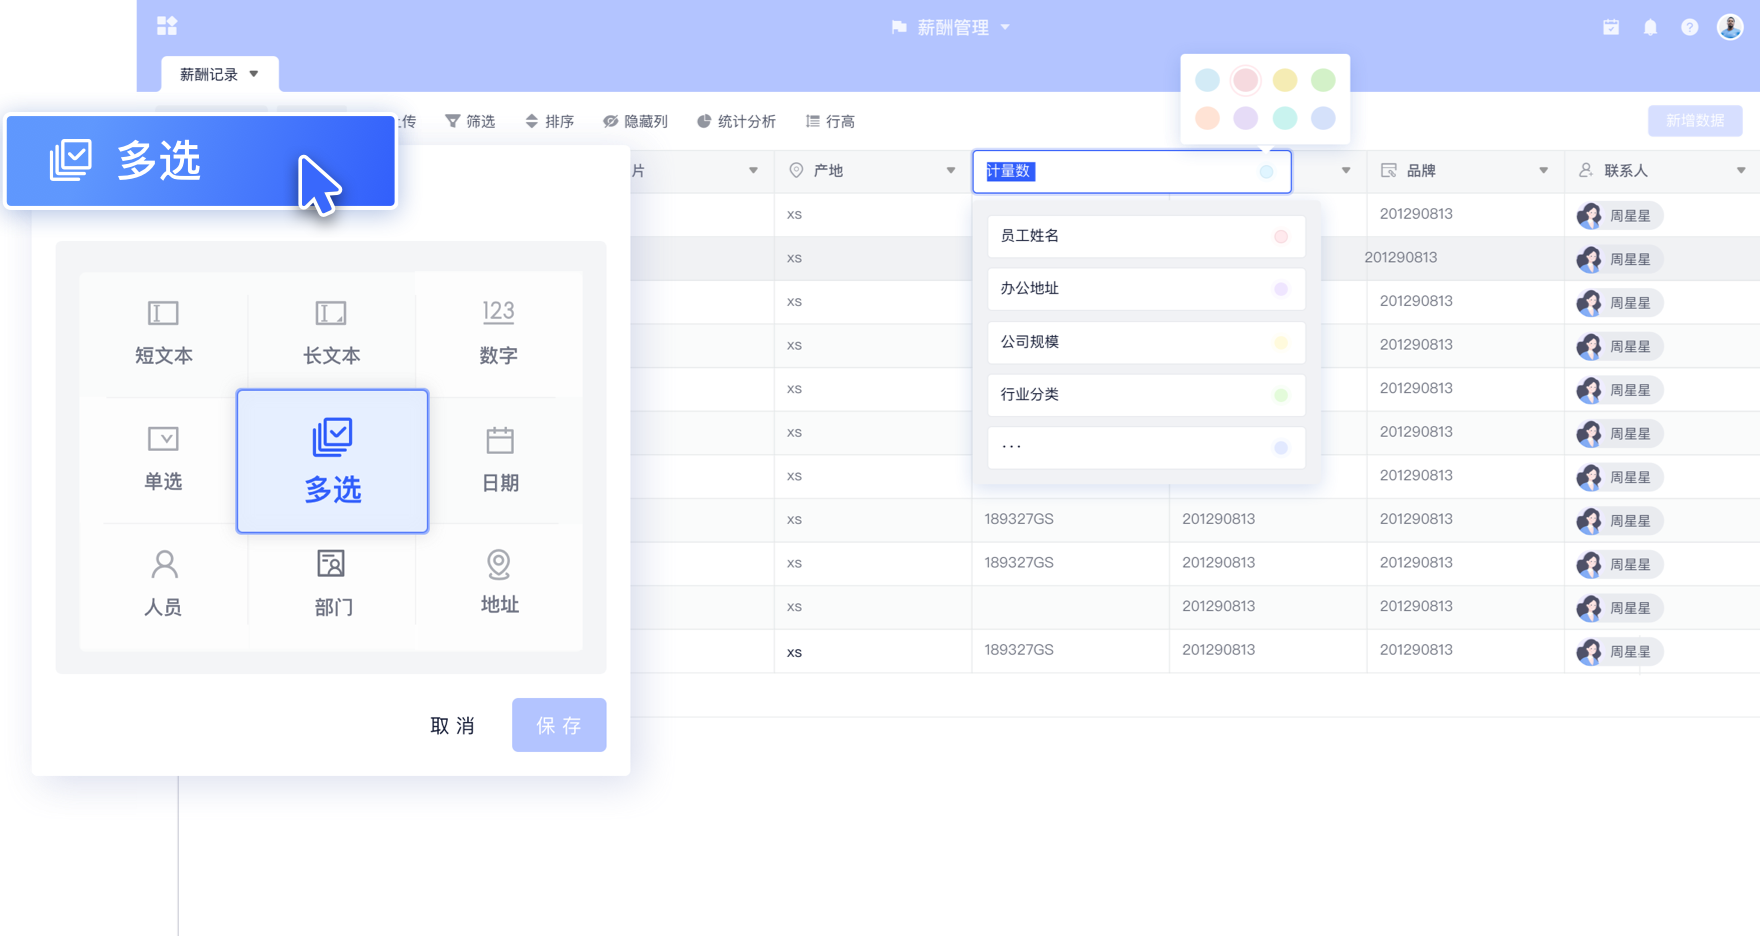Image resolution: width=1760 pixels, height=936 pixels.
Task: Click the 产地 location pin icon
Action: pyautogui.click(x=796, y=171)
